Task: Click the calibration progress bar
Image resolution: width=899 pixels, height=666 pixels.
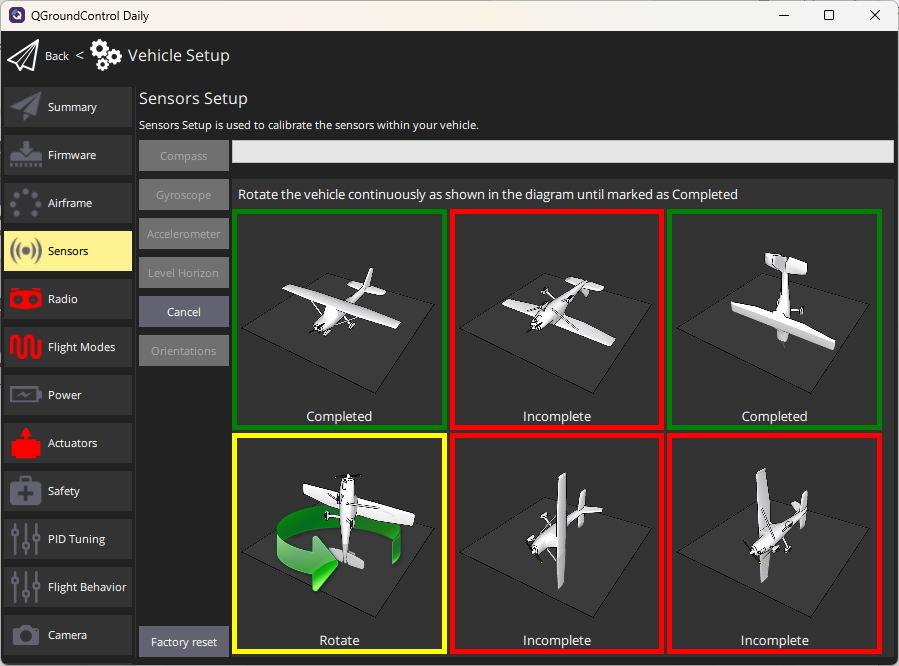Action: pyautogui.click(x=562, y=151)
